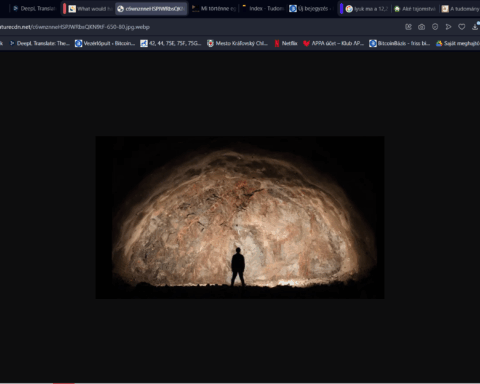Switch to the Új bejegyzés tab
The image size is (480, 384).
(310, 9)
